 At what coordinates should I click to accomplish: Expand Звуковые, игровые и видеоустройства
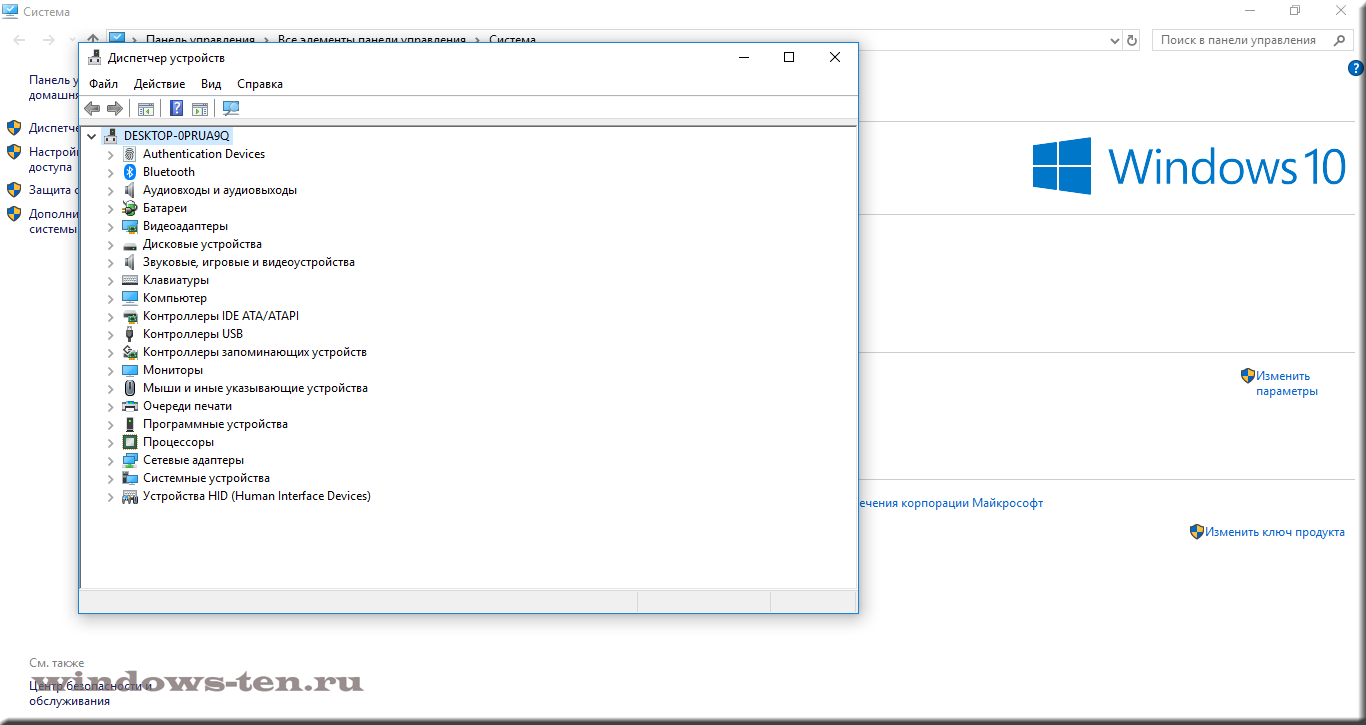tap(111, 262)
